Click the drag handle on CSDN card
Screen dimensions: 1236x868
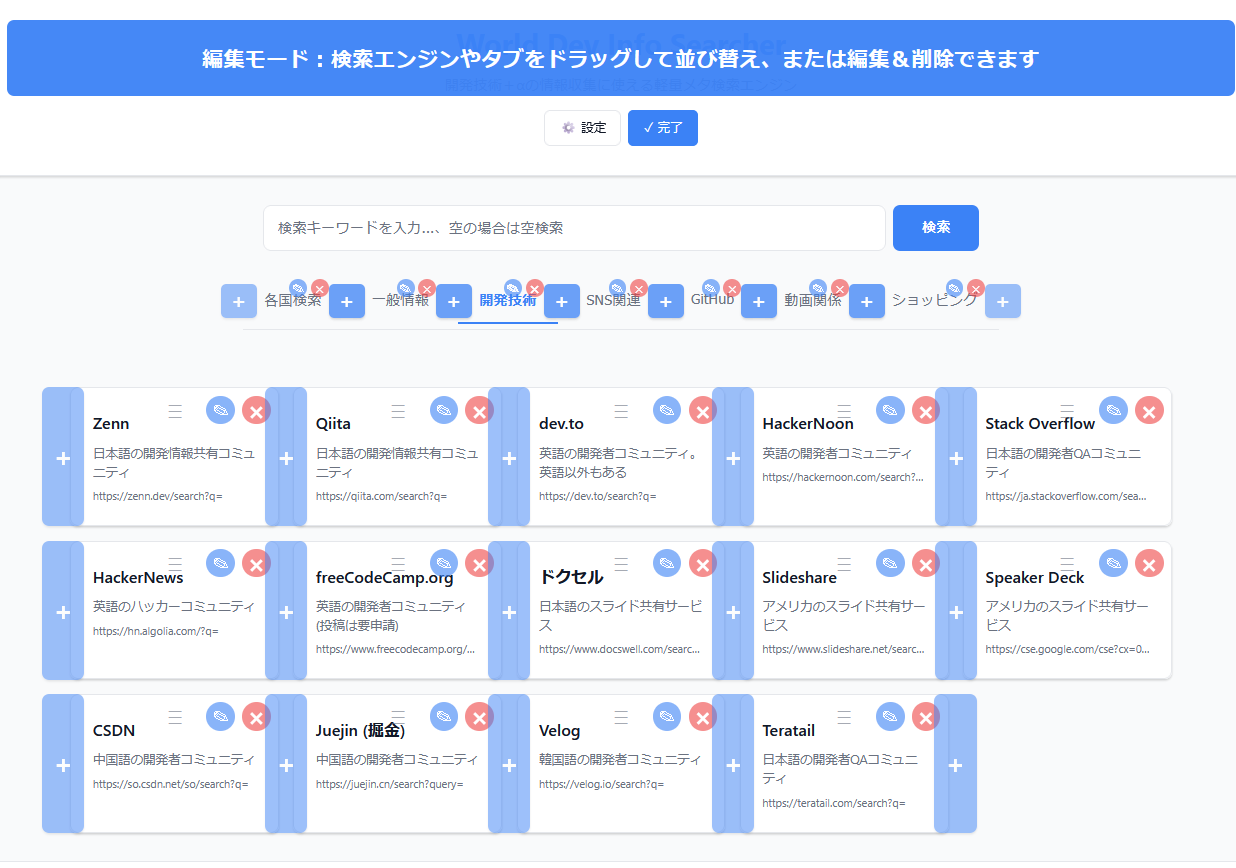[x=175, y=717]
